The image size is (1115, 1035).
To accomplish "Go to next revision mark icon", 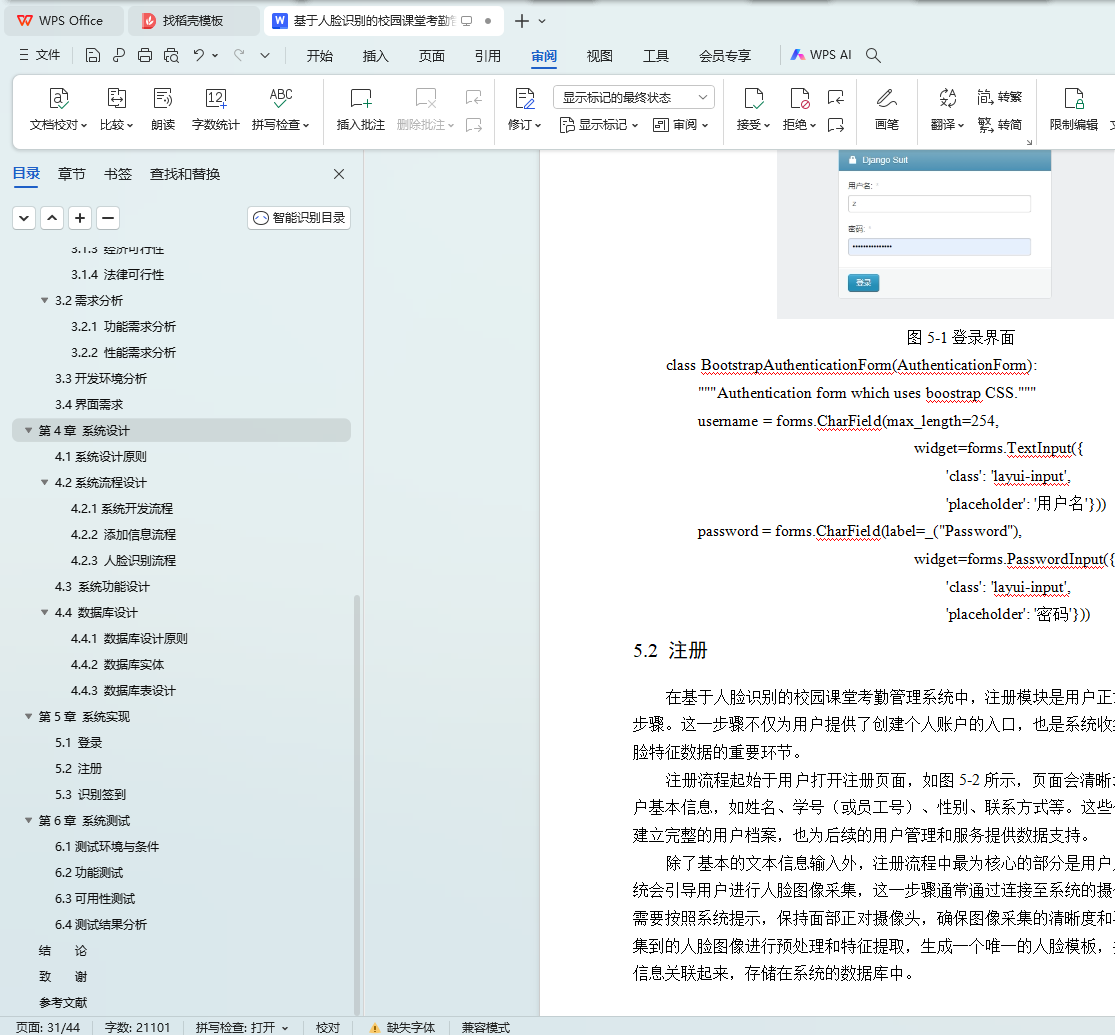I will (836, 125).
